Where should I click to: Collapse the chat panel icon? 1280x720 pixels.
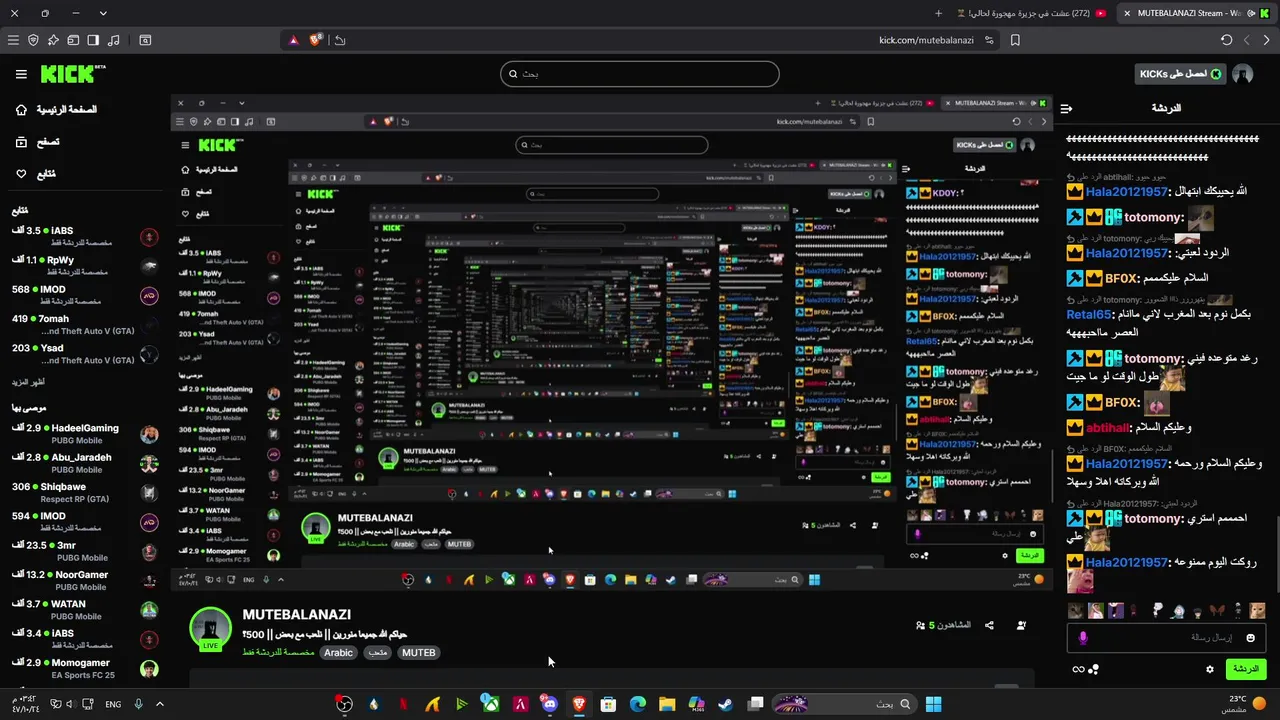[x=1066, y=108]
